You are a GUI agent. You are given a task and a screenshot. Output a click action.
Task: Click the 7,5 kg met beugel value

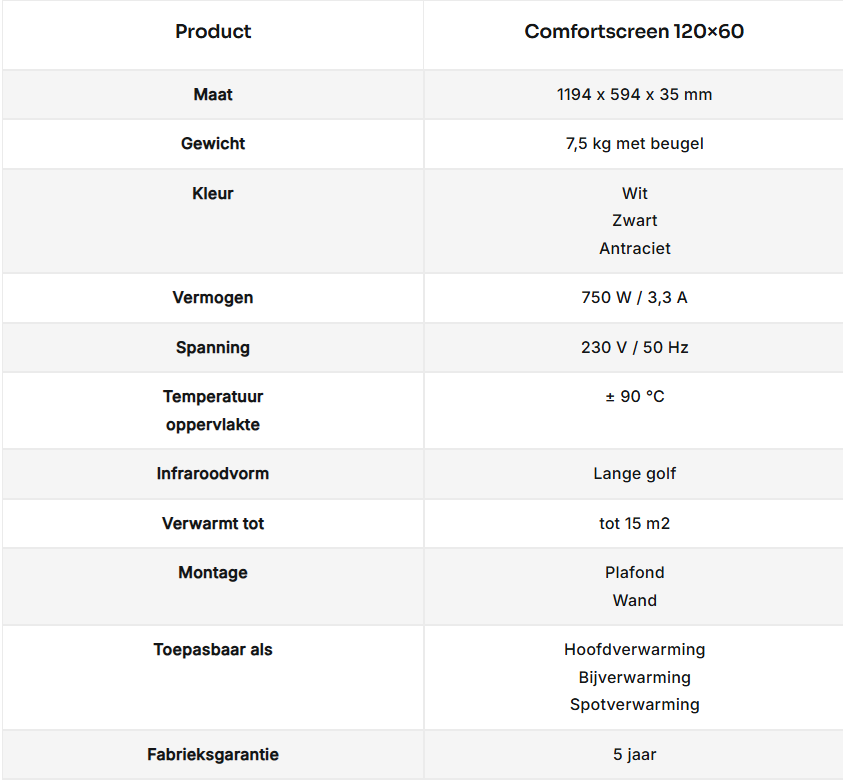634,144
